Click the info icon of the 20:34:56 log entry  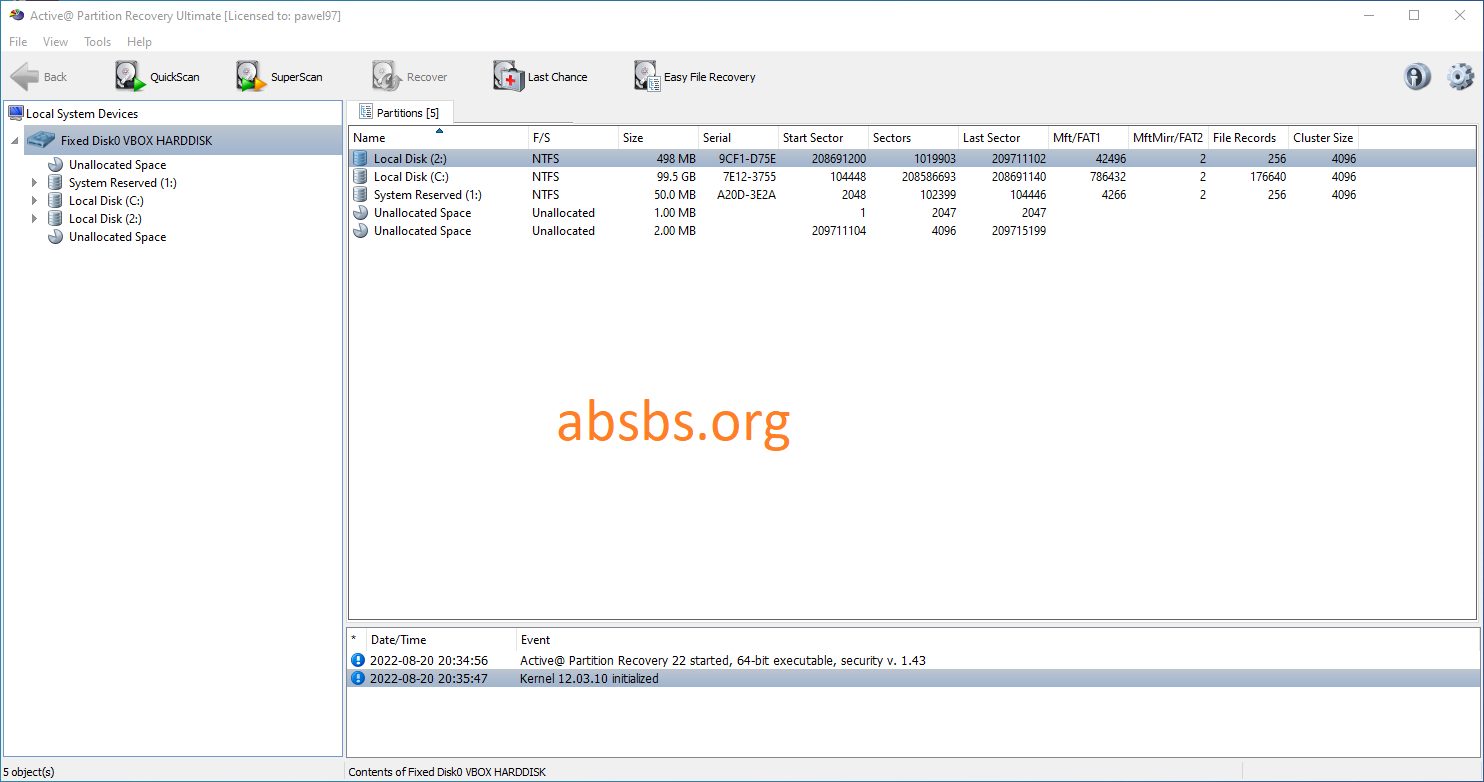[358, 661]
